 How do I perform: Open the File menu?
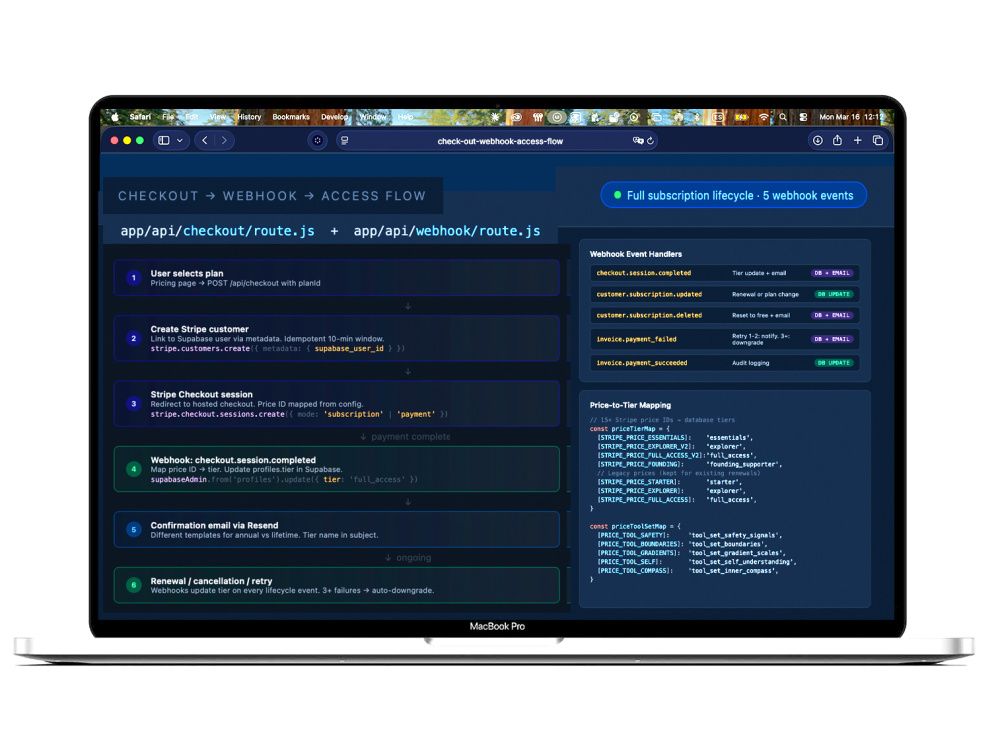tap(168, 117)
